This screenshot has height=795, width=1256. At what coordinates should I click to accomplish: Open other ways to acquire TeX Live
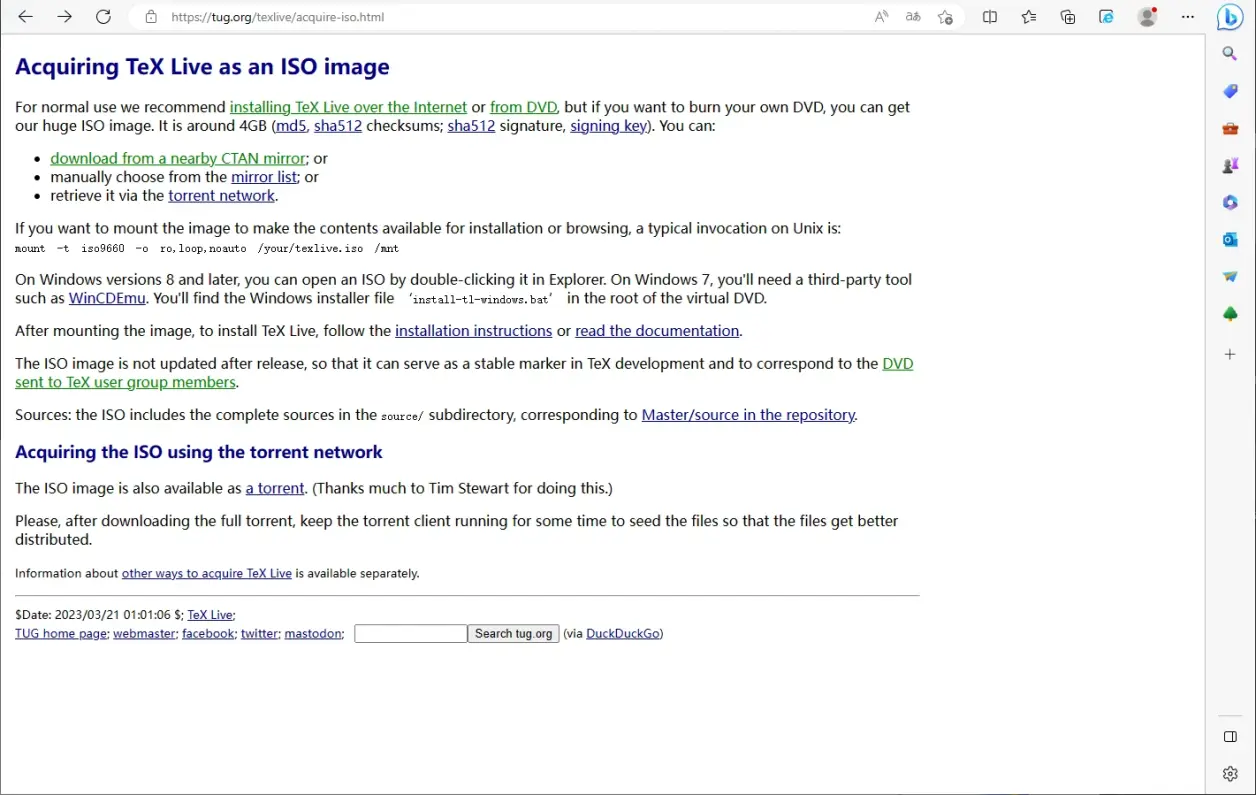coord(207,574)
